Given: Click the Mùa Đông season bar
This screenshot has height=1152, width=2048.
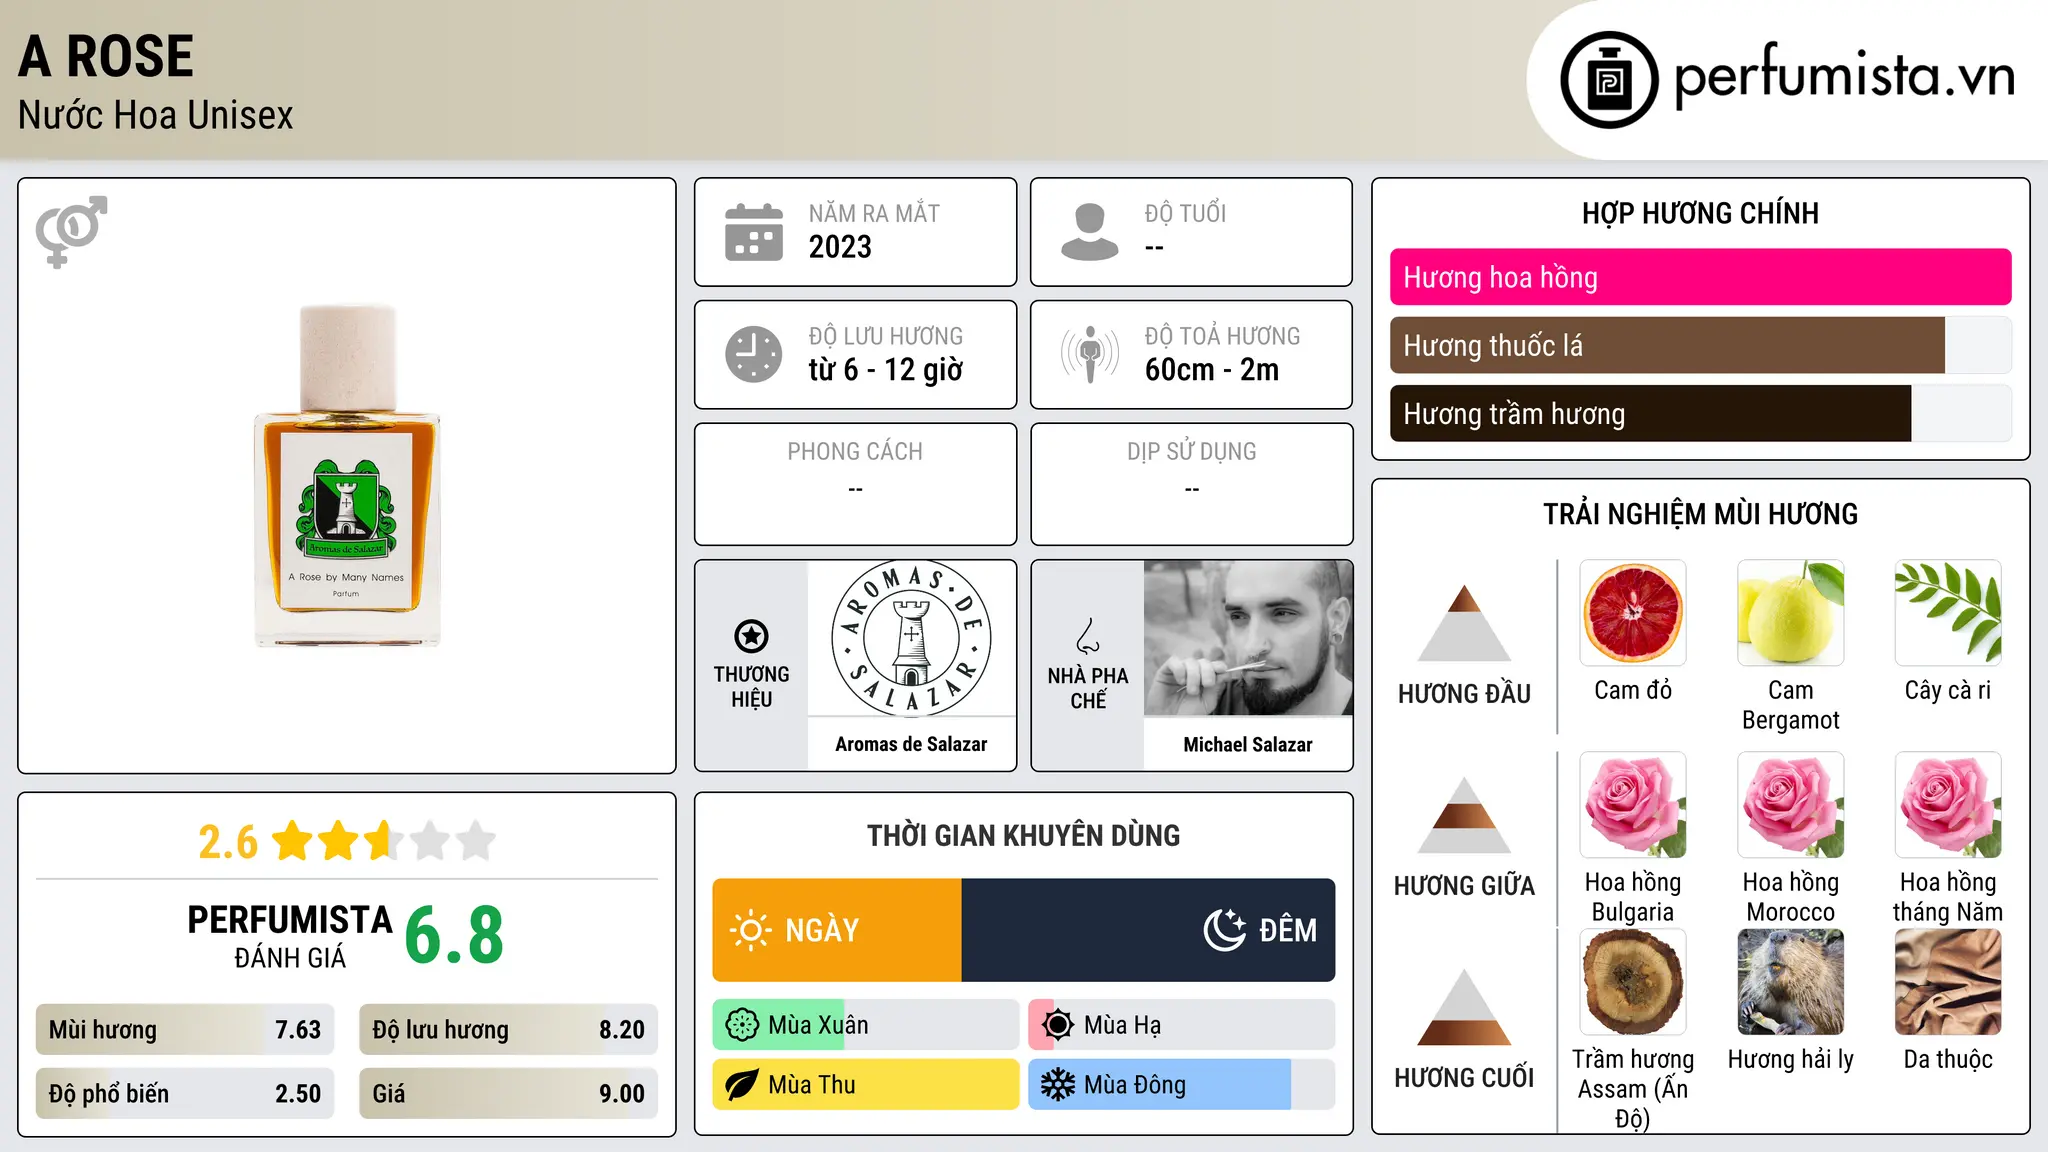Looking at the screenshot, I should coord(1182,1085).
